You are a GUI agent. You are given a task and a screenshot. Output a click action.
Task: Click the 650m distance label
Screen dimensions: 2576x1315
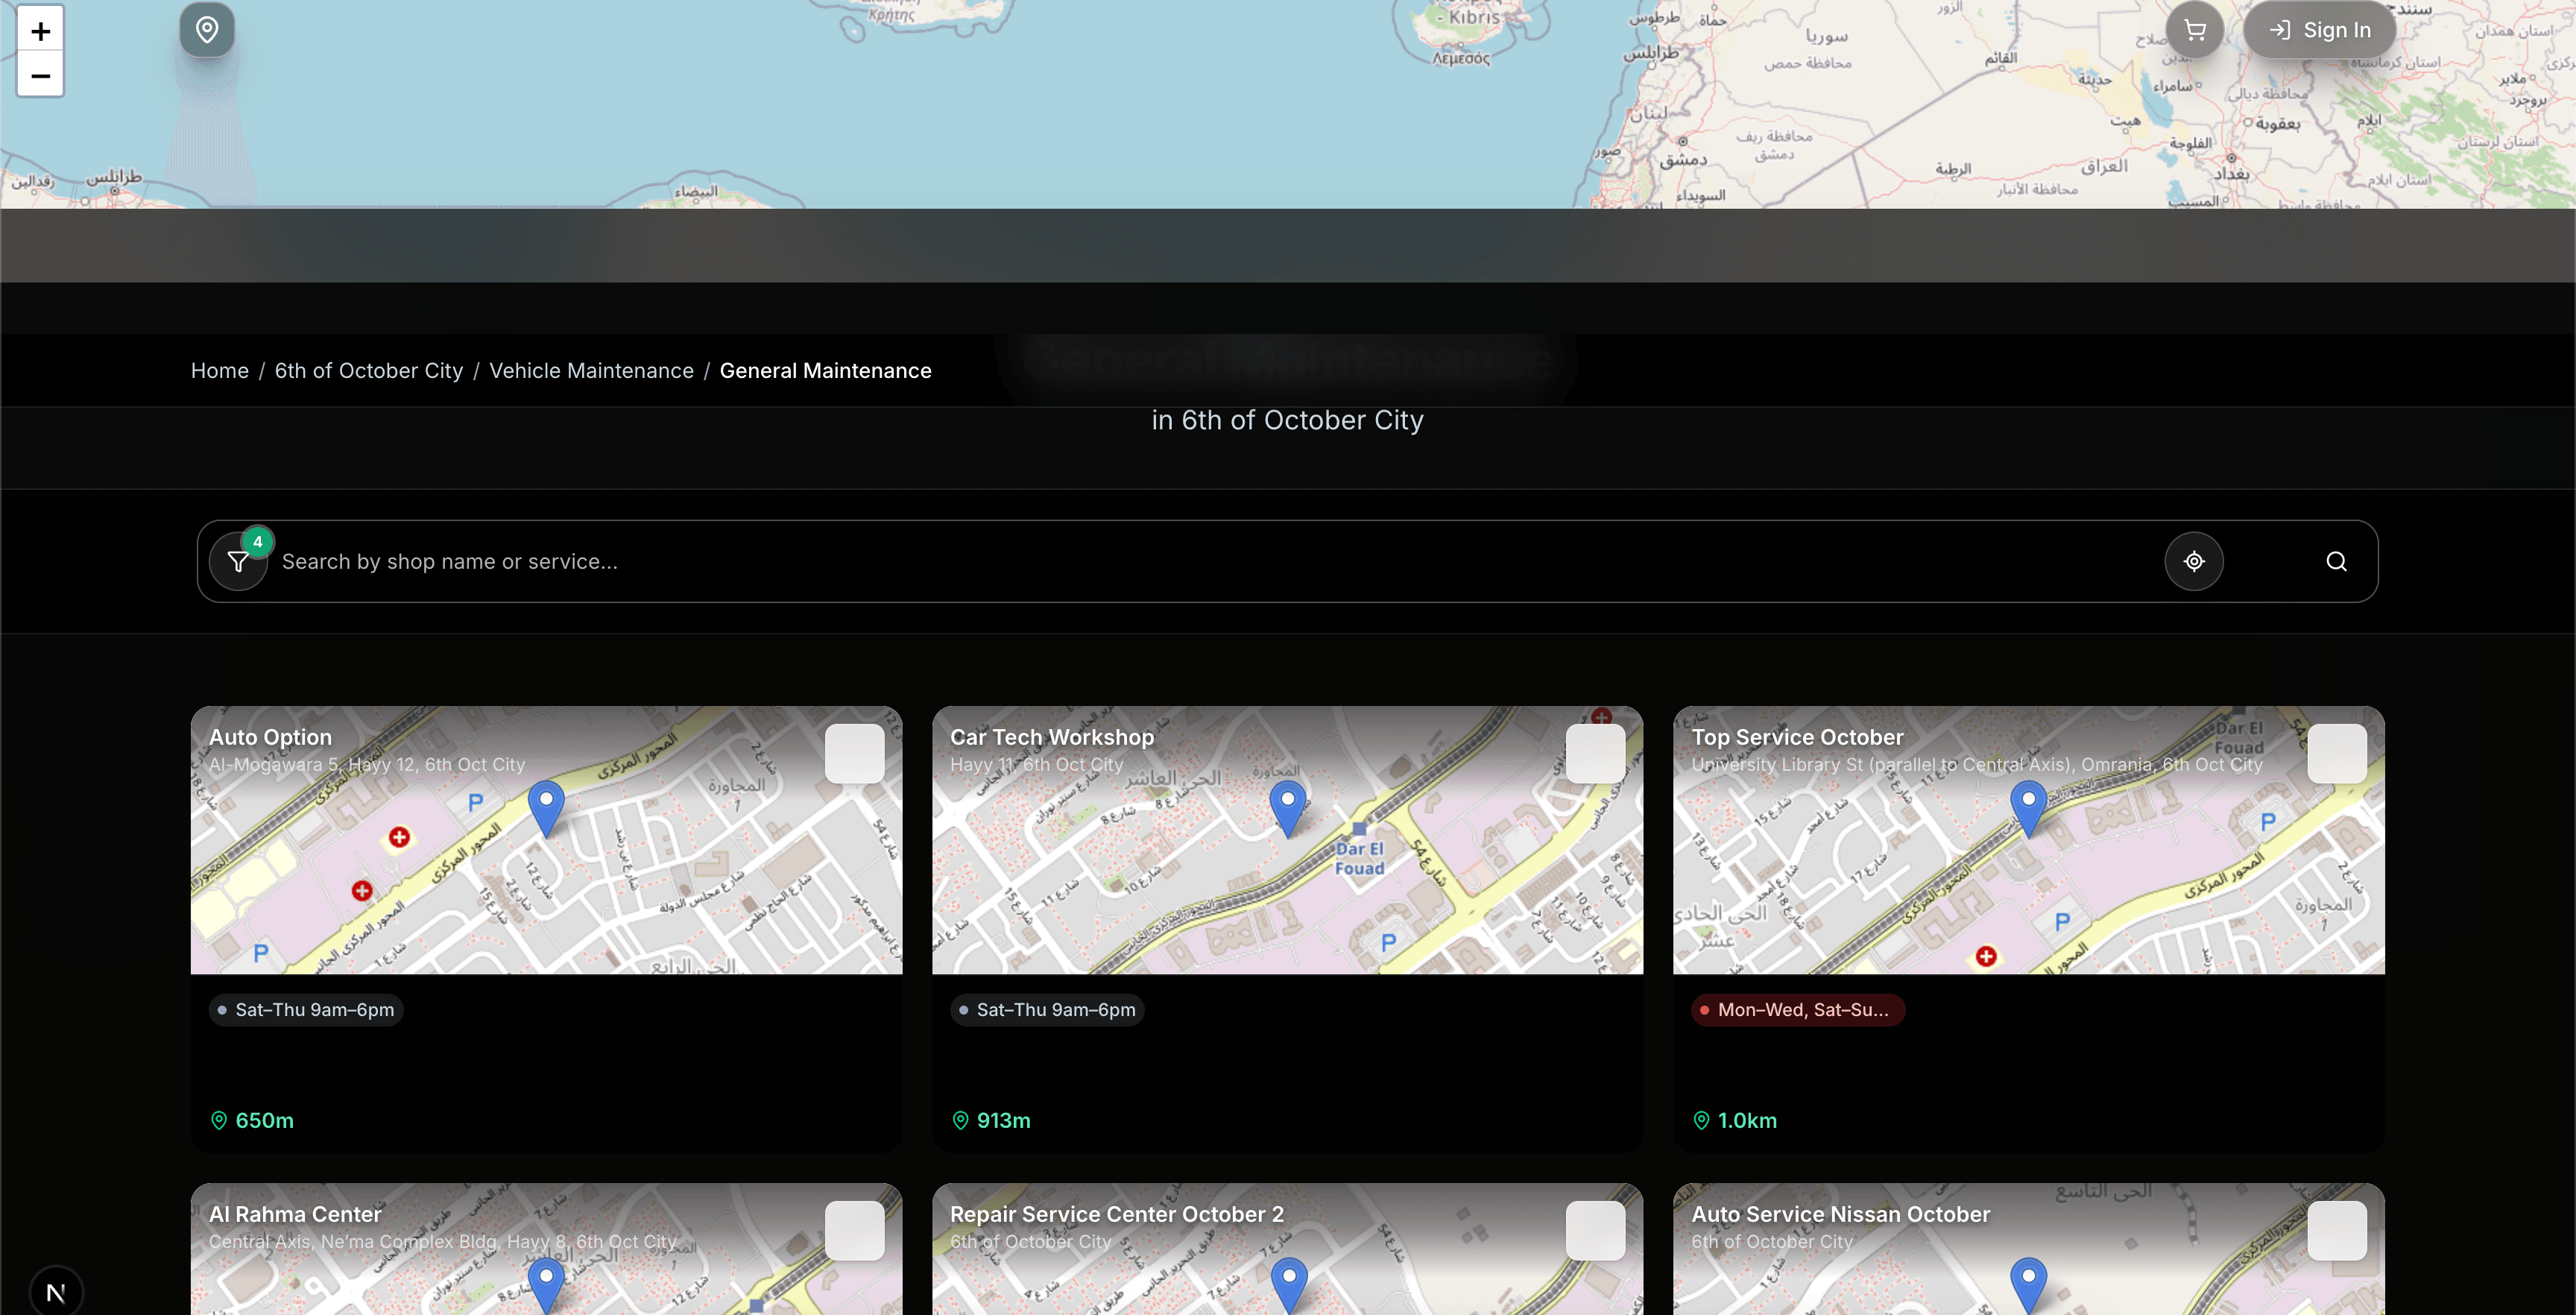253,1121
